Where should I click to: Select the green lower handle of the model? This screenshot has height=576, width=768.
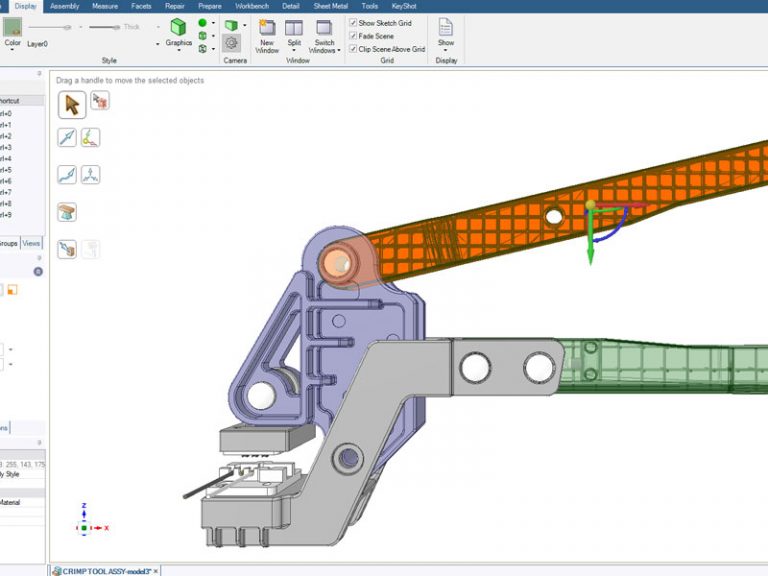(x=661, y=366)
